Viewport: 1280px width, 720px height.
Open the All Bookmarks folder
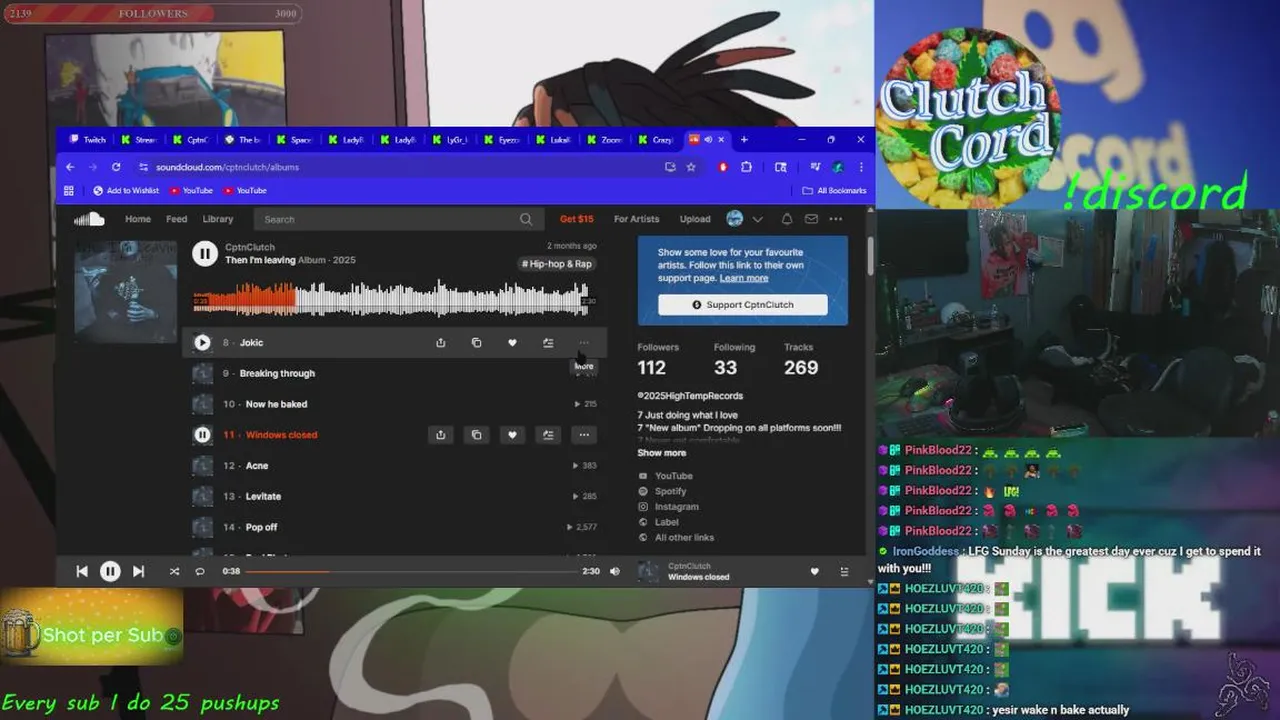click(834, 190)
